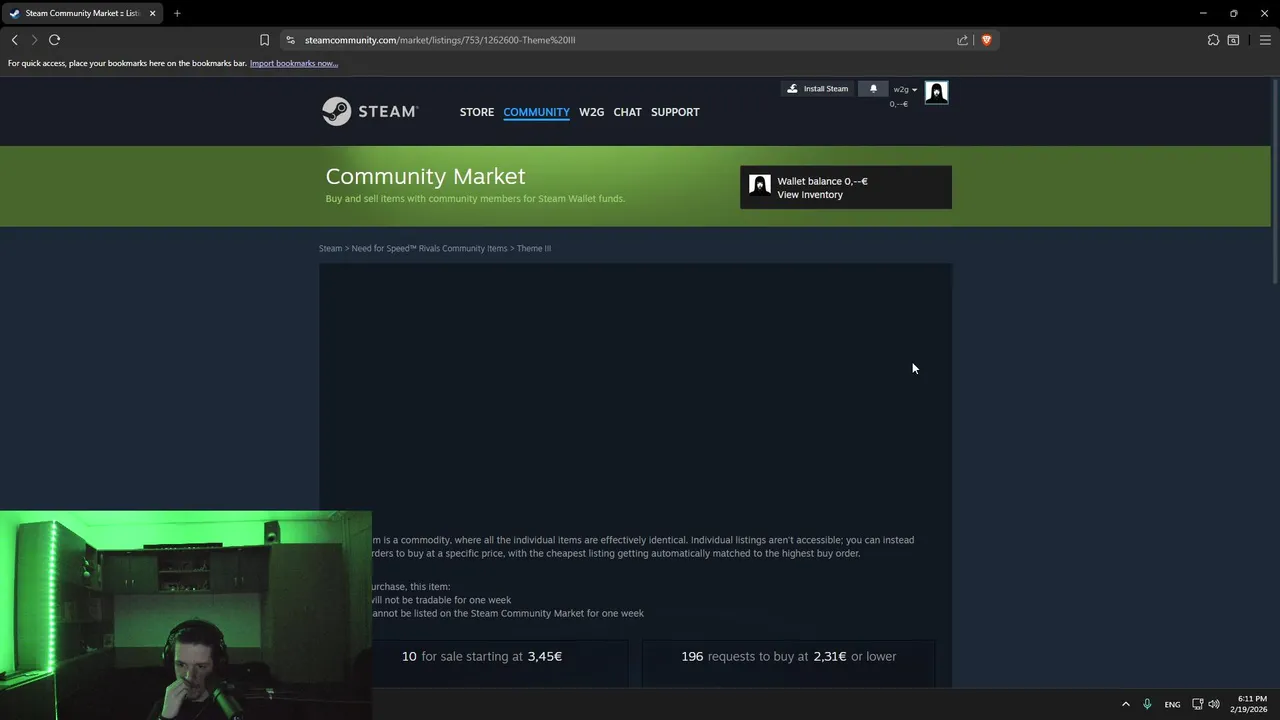The image size is (1280, 720).
Task: Open the CHAT menu item
Action: pyautogui.click(x=627, y=112)
